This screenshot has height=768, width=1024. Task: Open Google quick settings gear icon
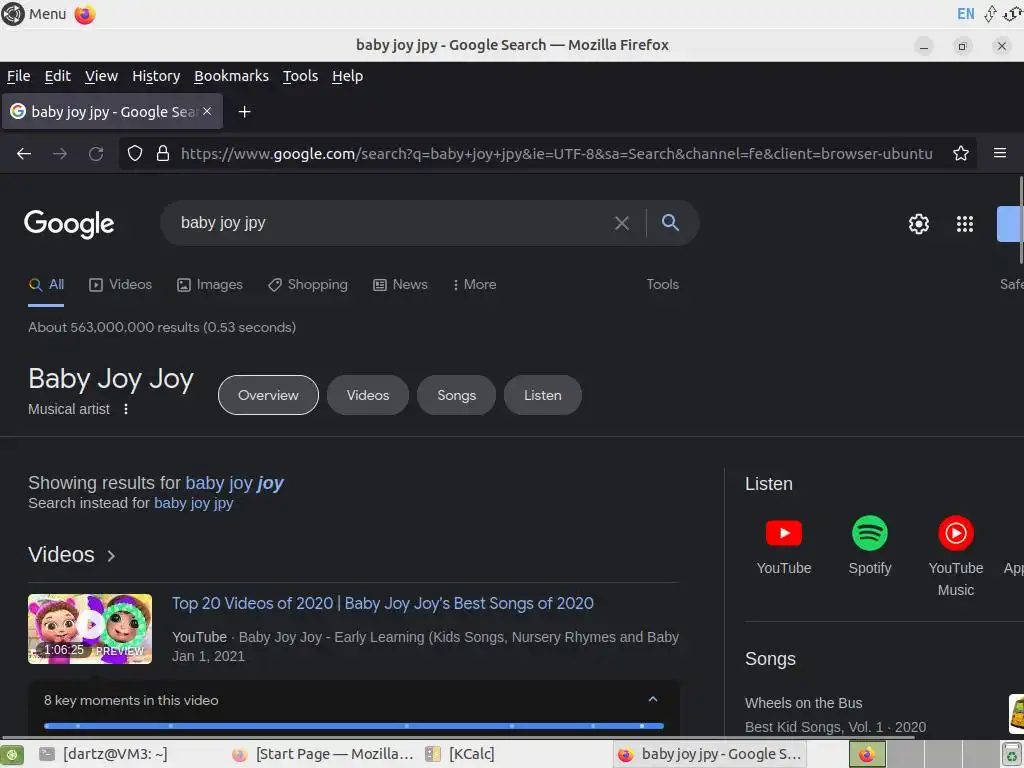click(919, 224)
